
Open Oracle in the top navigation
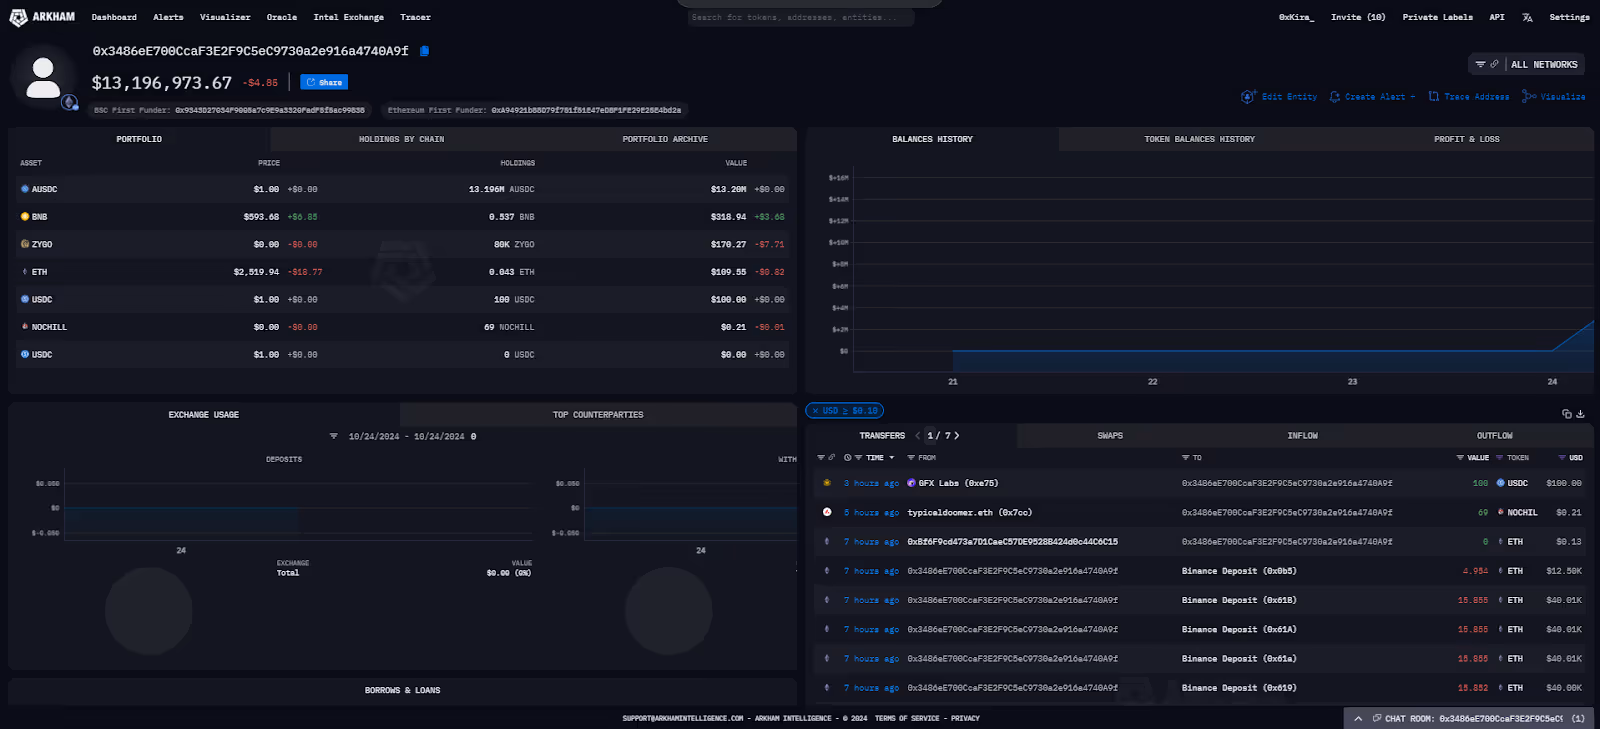coord(282,17)
